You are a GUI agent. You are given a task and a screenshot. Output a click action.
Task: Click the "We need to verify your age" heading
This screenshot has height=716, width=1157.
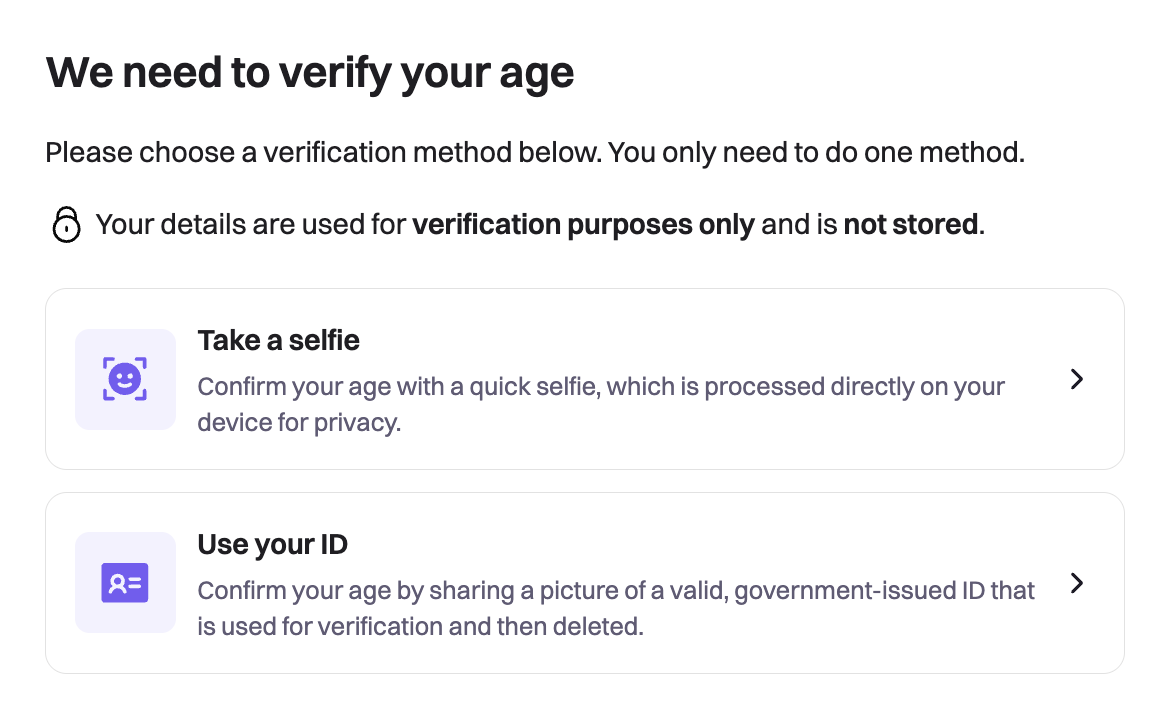(310, 73)
